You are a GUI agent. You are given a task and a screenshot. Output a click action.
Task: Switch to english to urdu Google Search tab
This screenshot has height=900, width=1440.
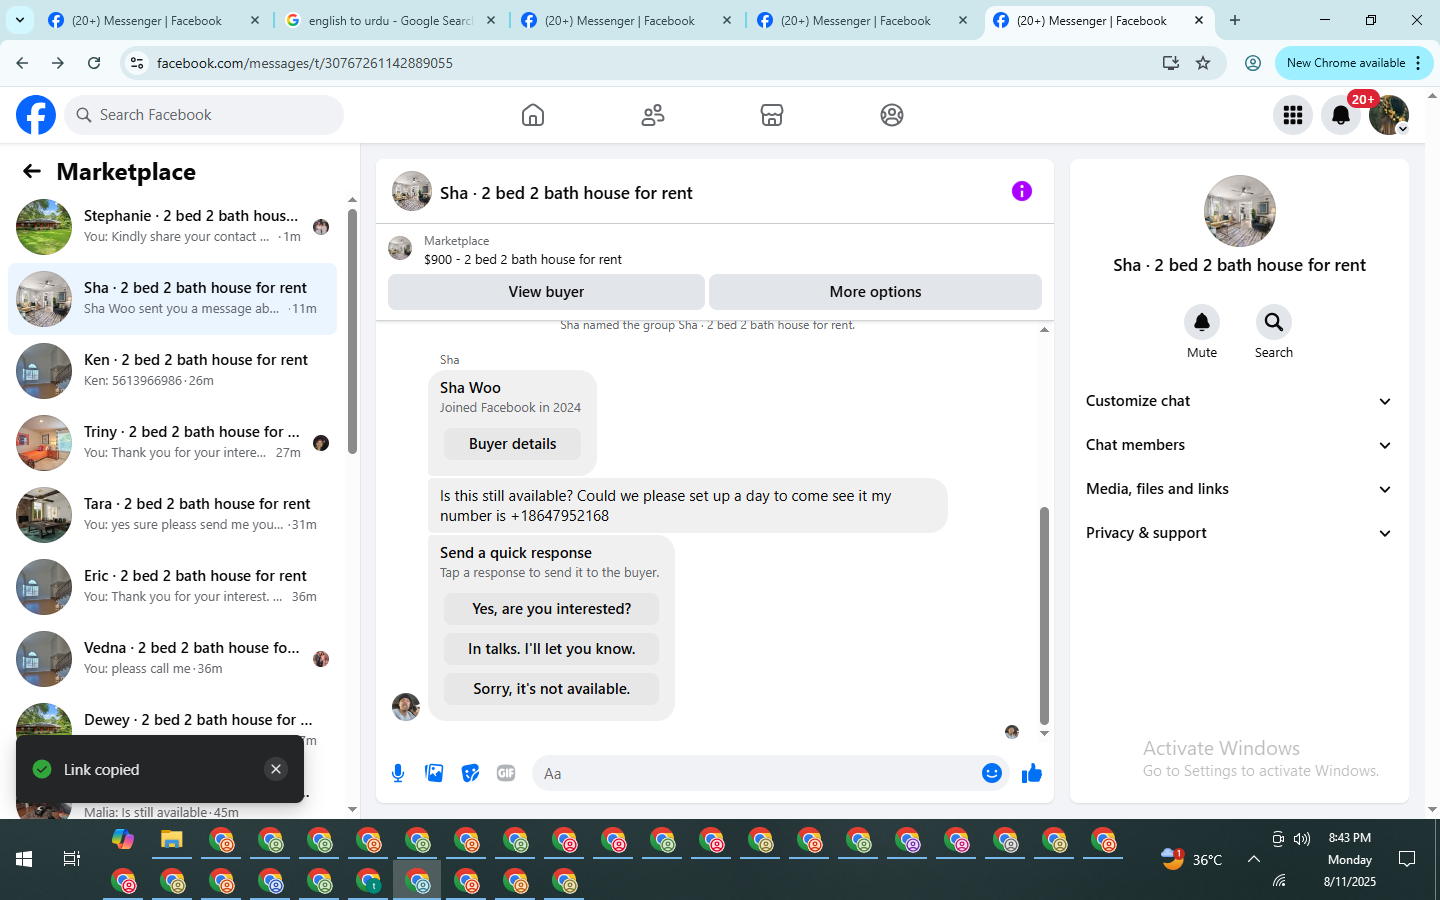coord(390,20)
